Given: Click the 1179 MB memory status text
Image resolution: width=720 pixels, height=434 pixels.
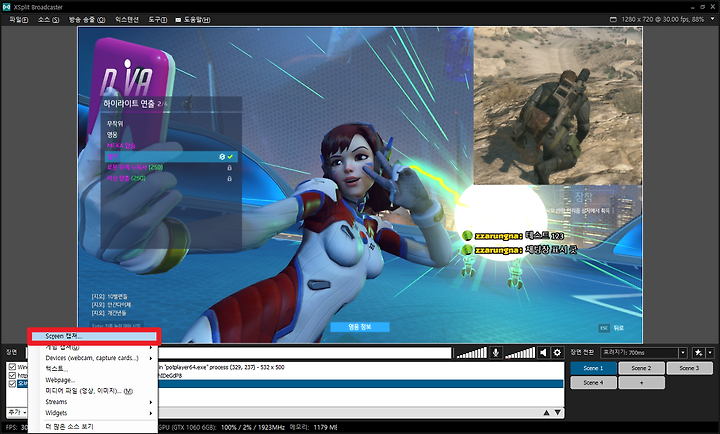Looking at the screenshot, I should [326, 427].
